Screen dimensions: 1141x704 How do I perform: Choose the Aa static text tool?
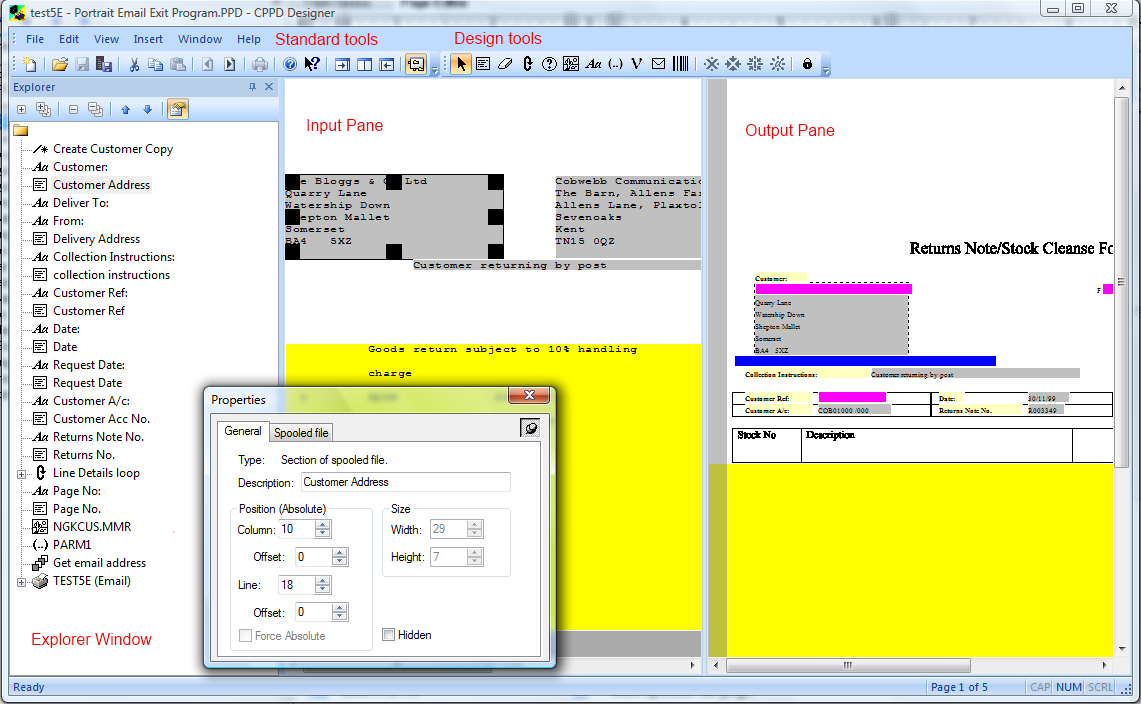point(593,64)
